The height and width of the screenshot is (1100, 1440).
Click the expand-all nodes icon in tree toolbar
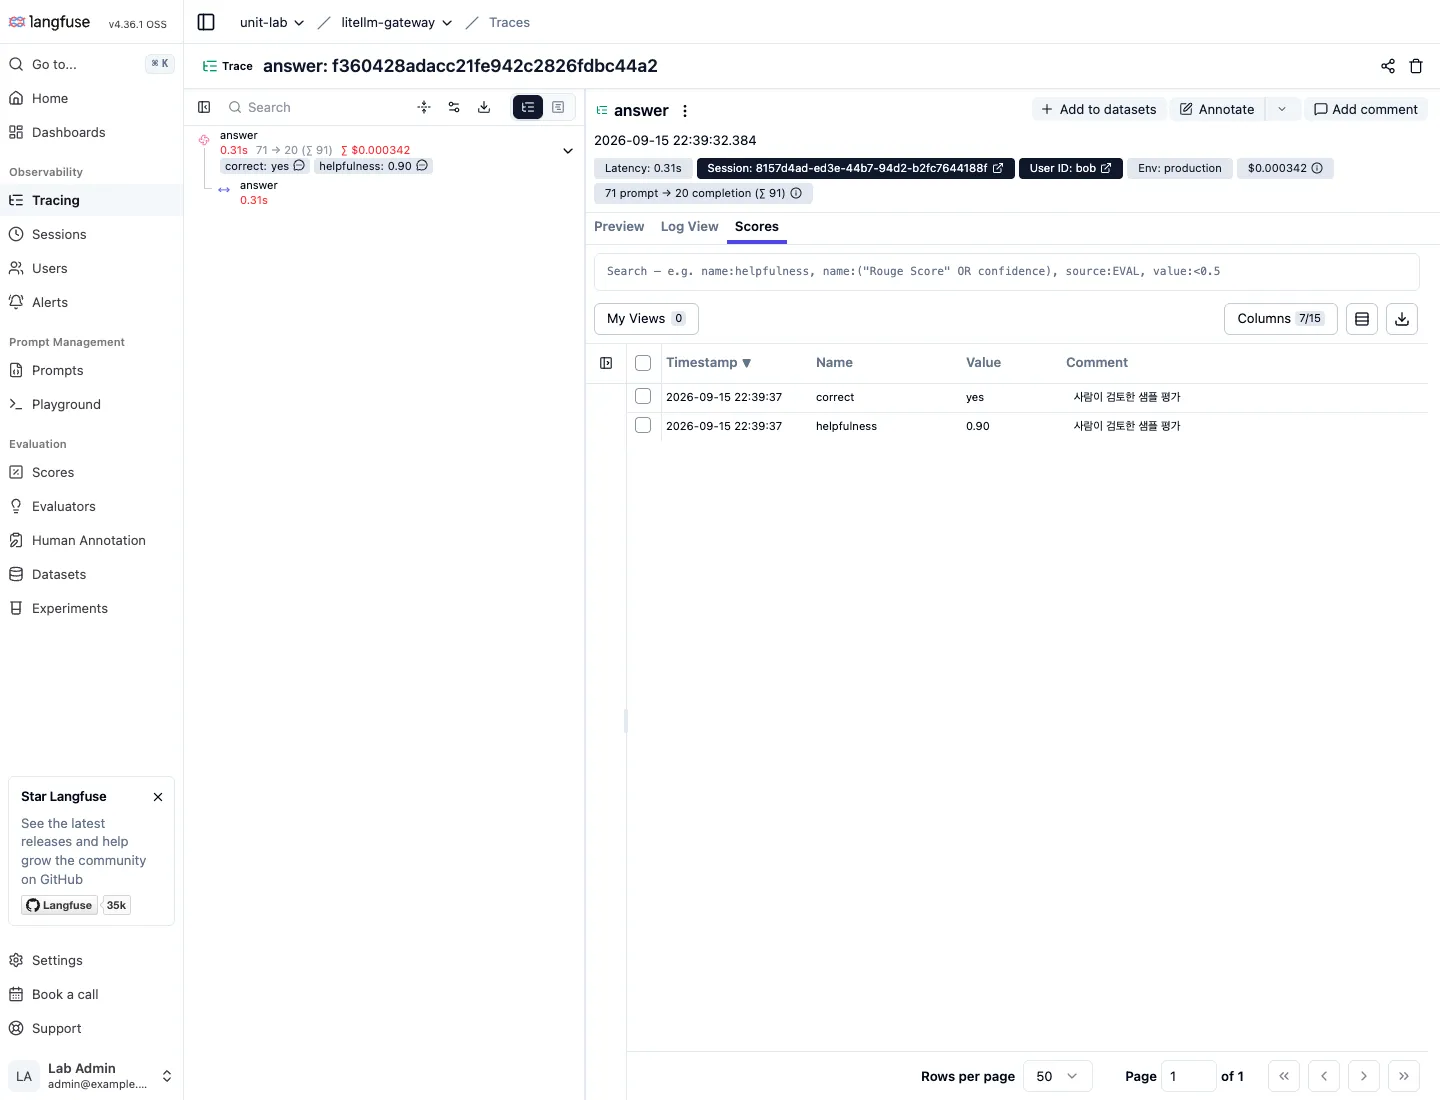tap(424, 107)
